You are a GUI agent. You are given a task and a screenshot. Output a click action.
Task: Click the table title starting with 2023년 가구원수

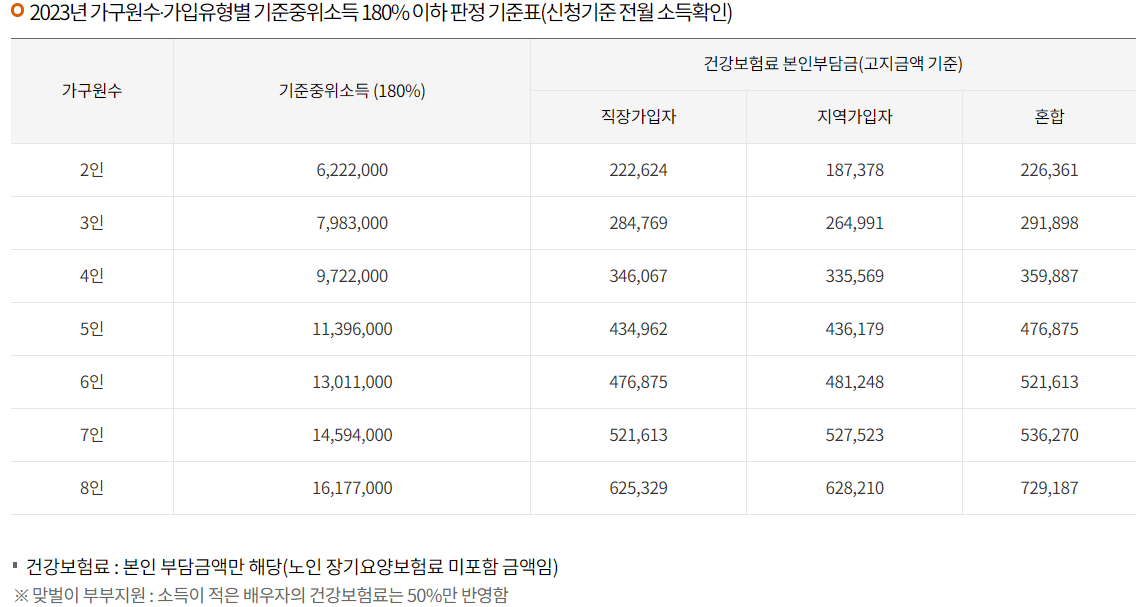pos(380,12)
